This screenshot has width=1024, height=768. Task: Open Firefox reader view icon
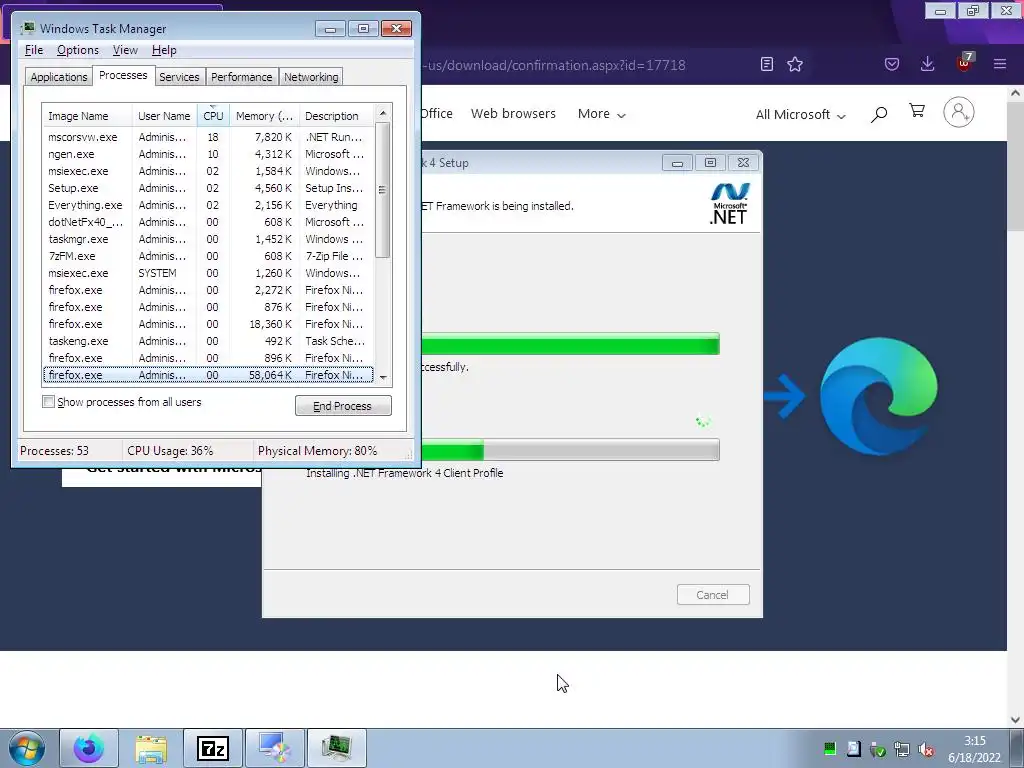tap(767, 64)
